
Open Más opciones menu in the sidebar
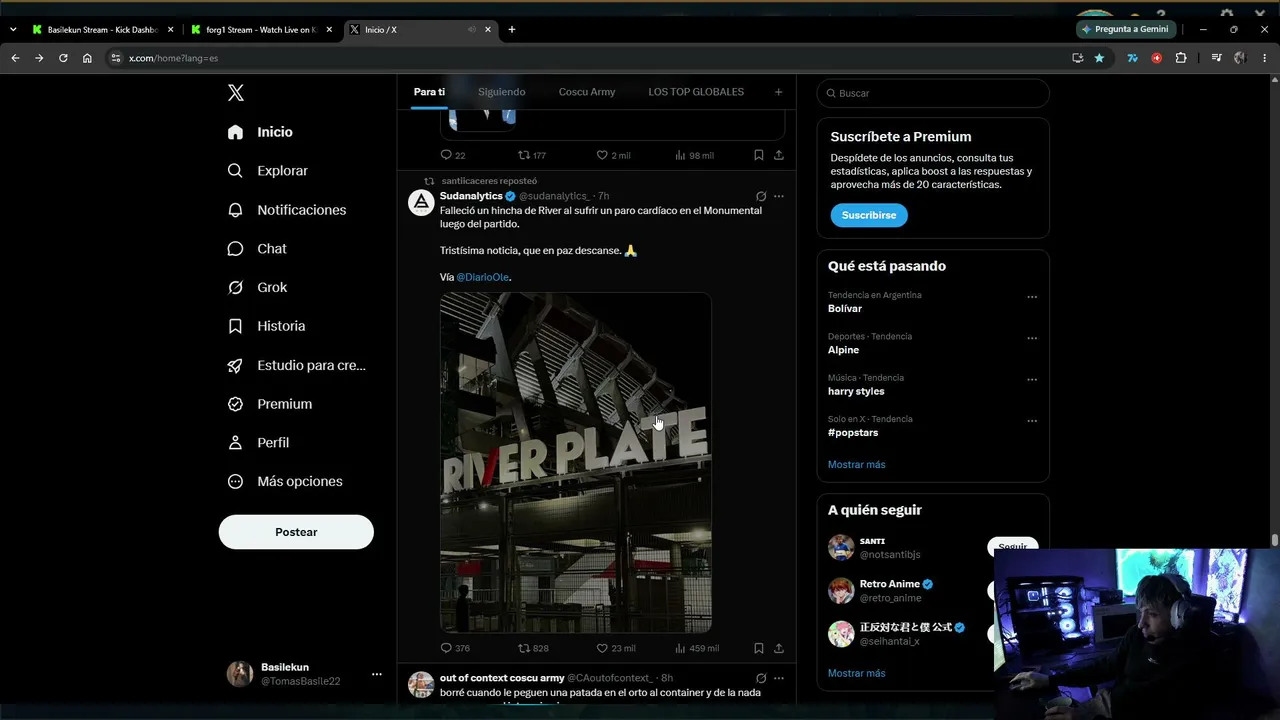pyautogui.click(x=285, y=481)
